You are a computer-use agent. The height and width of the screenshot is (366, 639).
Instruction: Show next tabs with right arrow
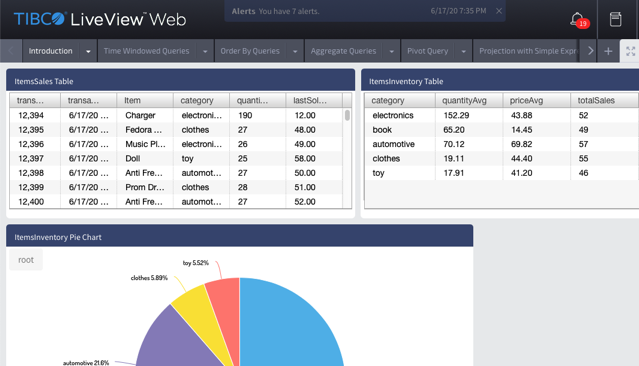coord(590,51)
